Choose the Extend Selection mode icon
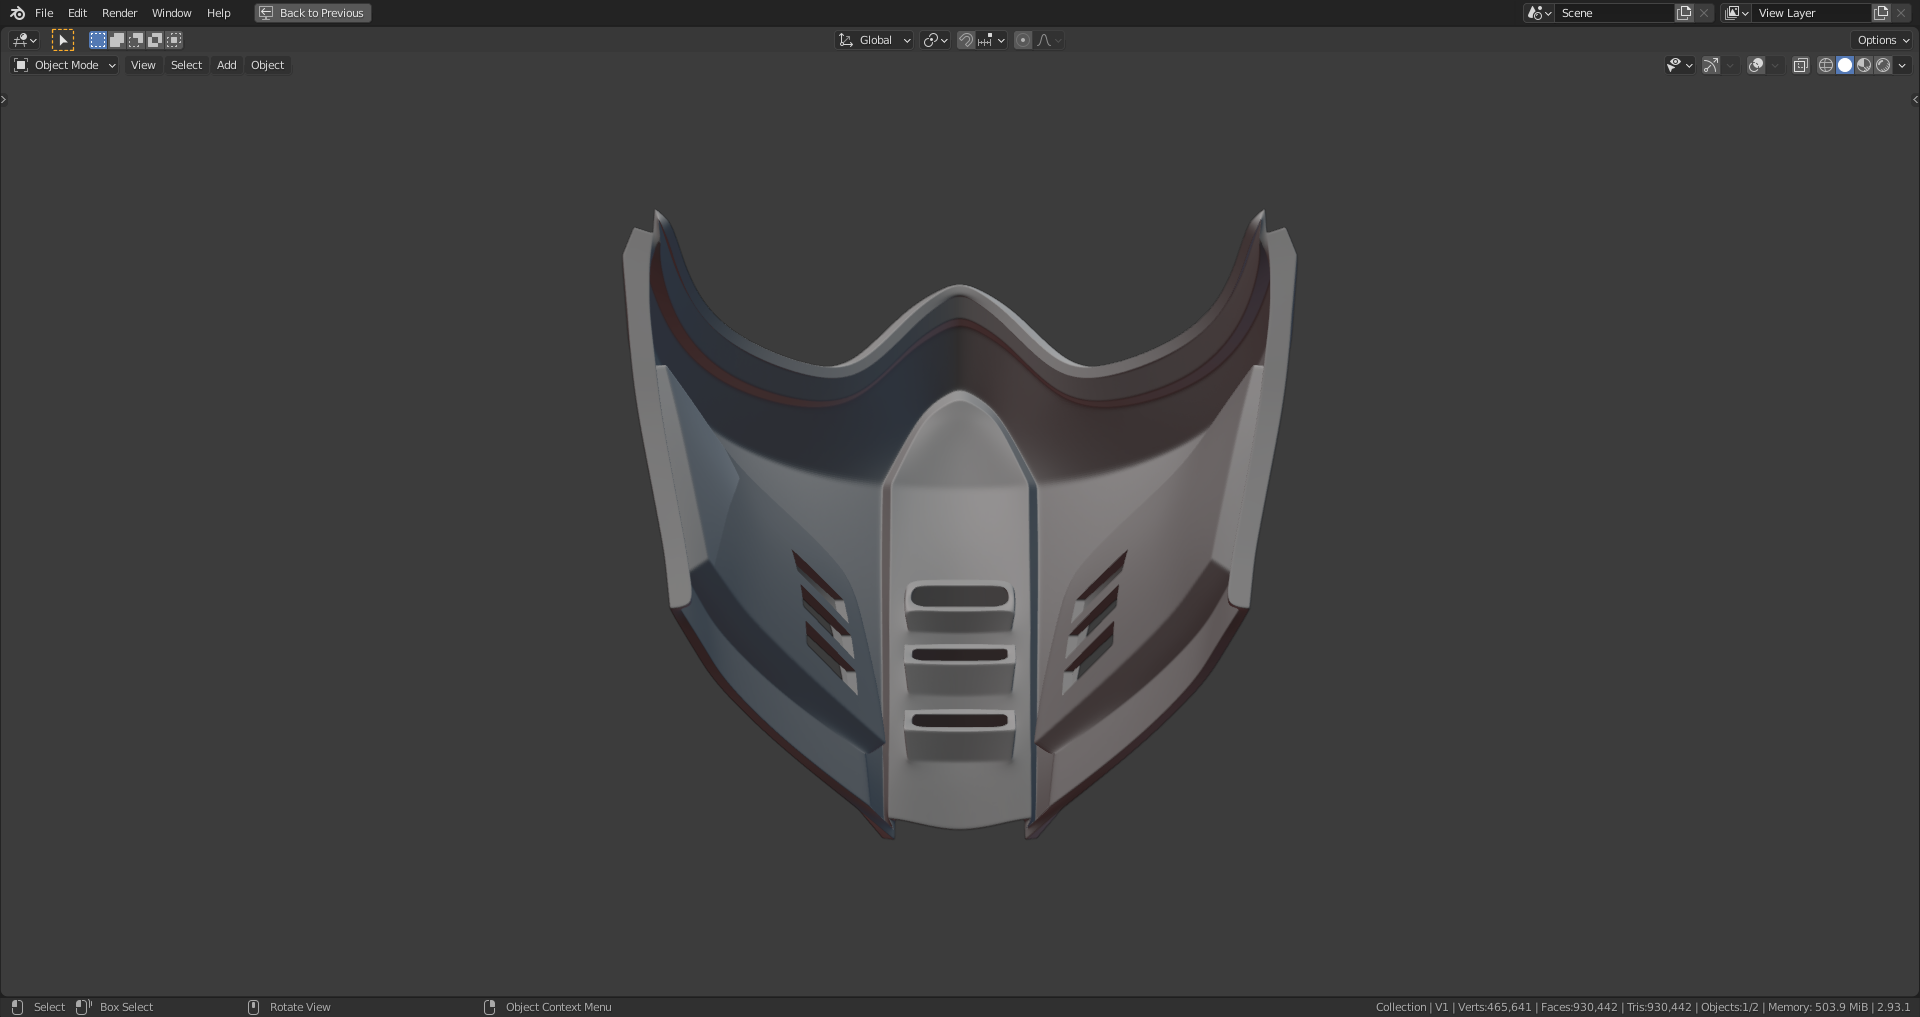 (116, 40)
